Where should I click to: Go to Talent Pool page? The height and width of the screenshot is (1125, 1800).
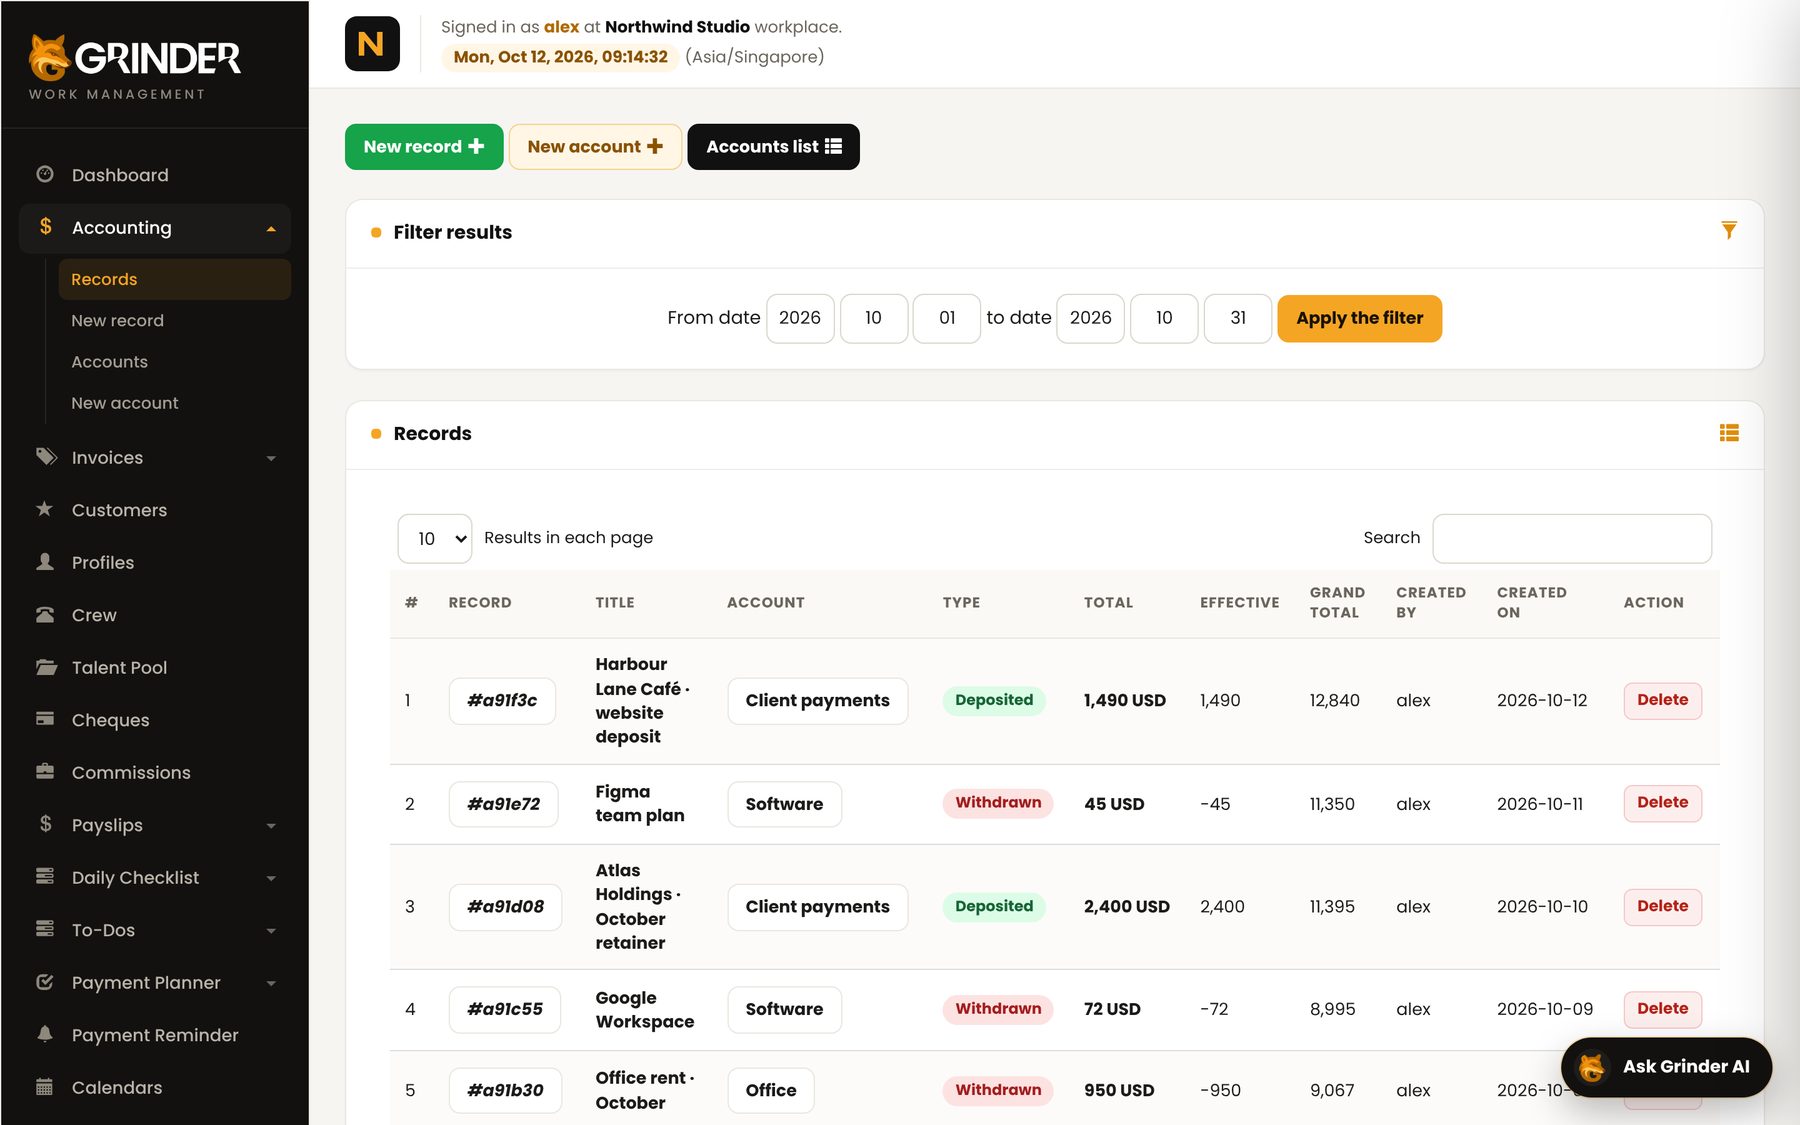(154, 667)
